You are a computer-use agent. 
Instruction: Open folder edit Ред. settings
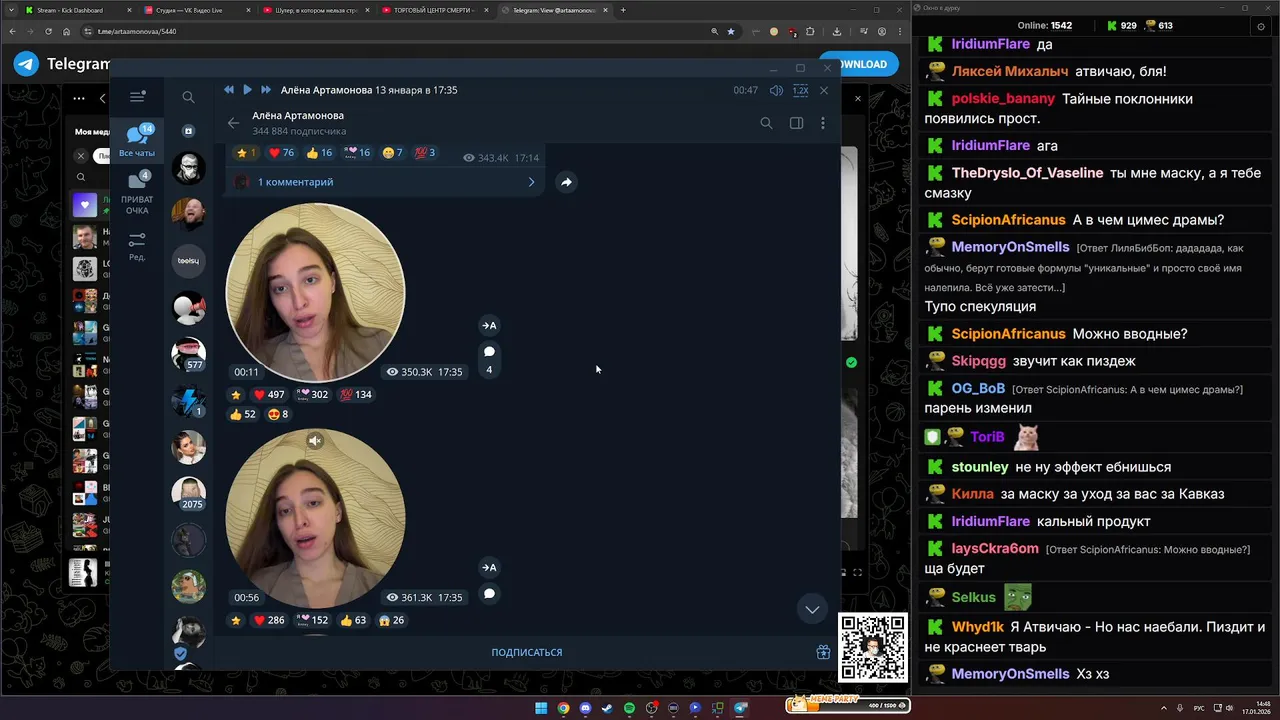137,246
